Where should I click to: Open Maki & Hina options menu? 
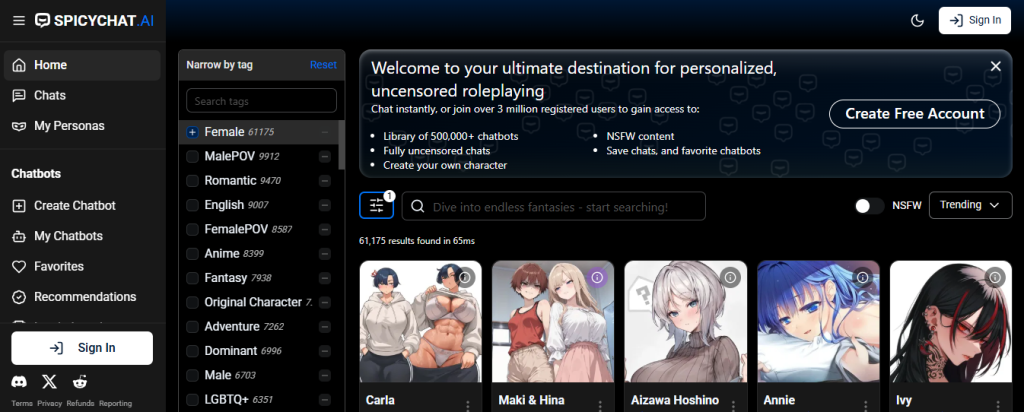(600, 405)
